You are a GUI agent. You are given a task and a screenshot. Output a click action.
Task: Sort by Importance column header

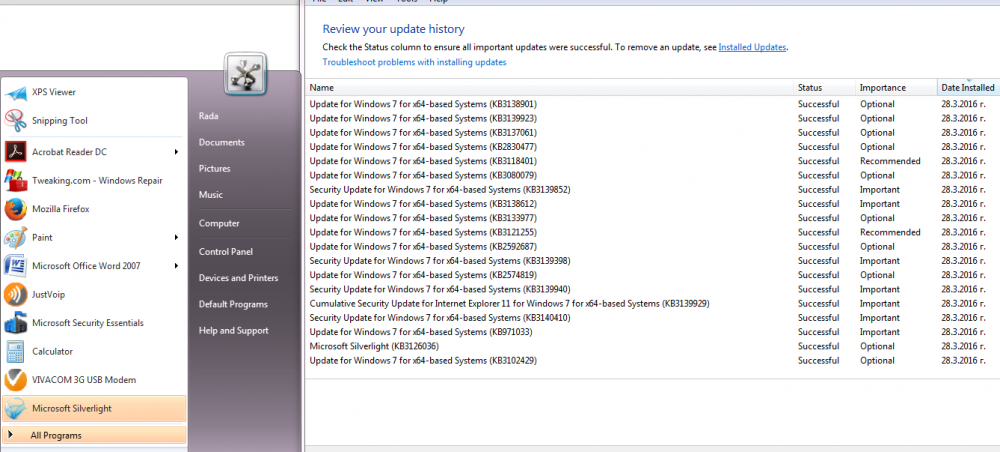click(x=896, y=88)
